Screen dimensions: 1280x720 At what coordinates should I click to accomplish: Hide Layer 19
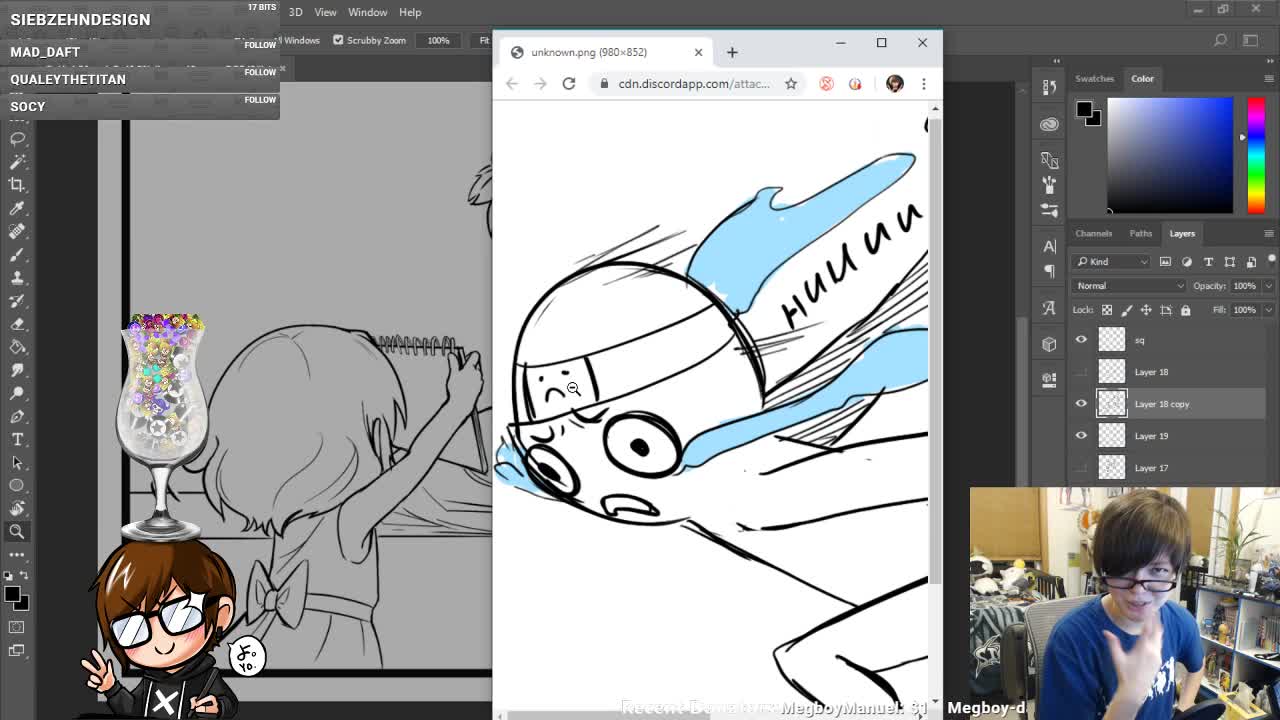(x=1081, y=436)
